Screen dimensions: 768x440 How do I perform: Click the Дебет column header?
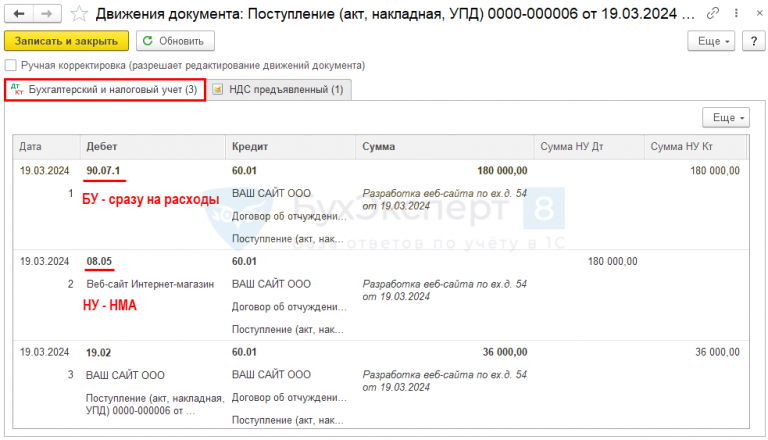152,147
